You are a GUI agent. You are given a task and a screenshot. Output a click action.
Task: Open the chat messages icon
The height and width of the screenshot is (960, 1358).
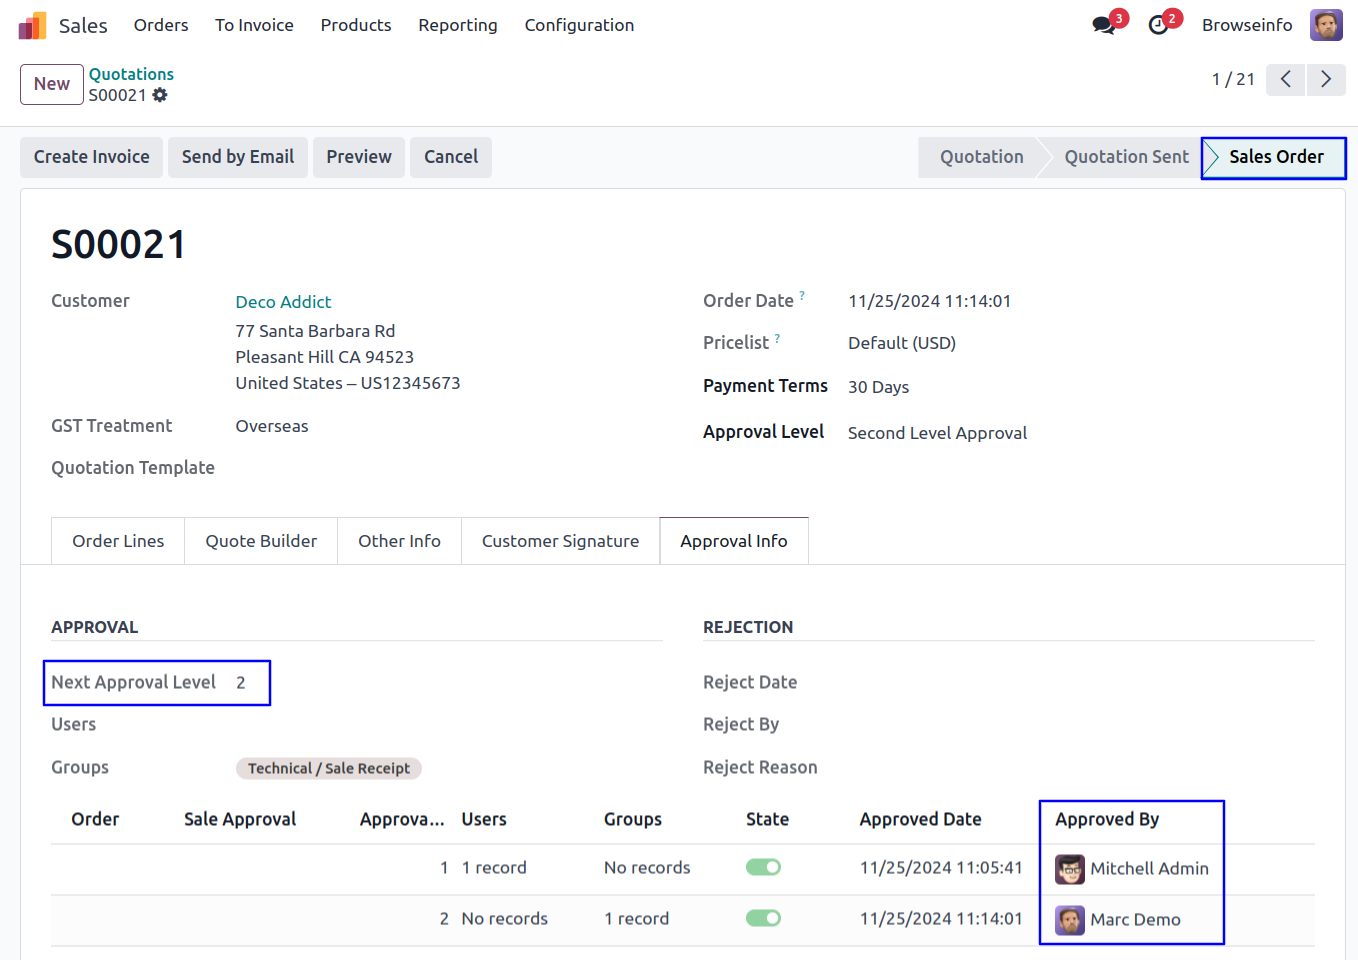point(1104,25)
